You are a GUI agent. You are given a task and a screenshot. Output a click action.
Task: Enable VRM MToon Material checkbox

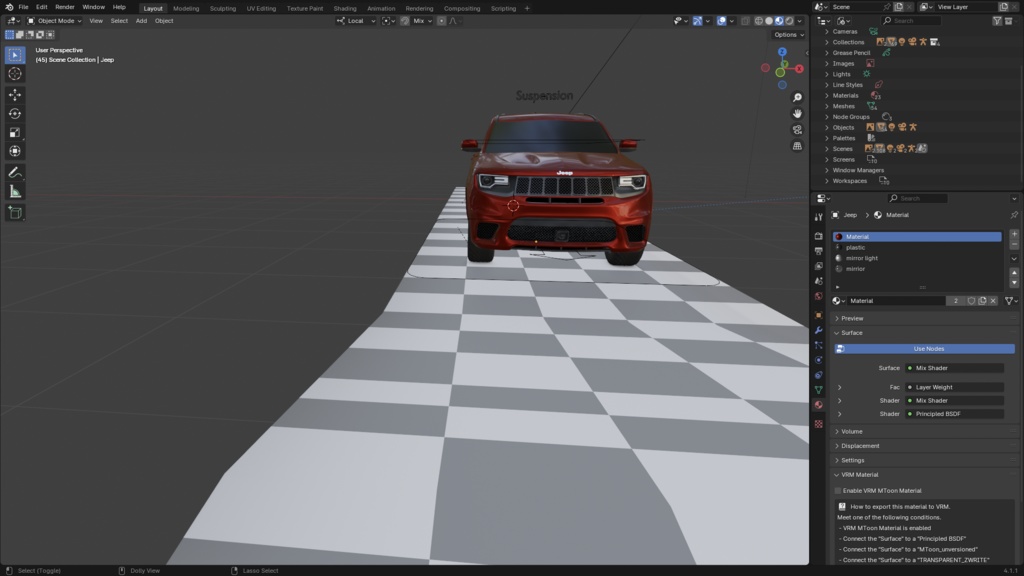tap(838, 490)
